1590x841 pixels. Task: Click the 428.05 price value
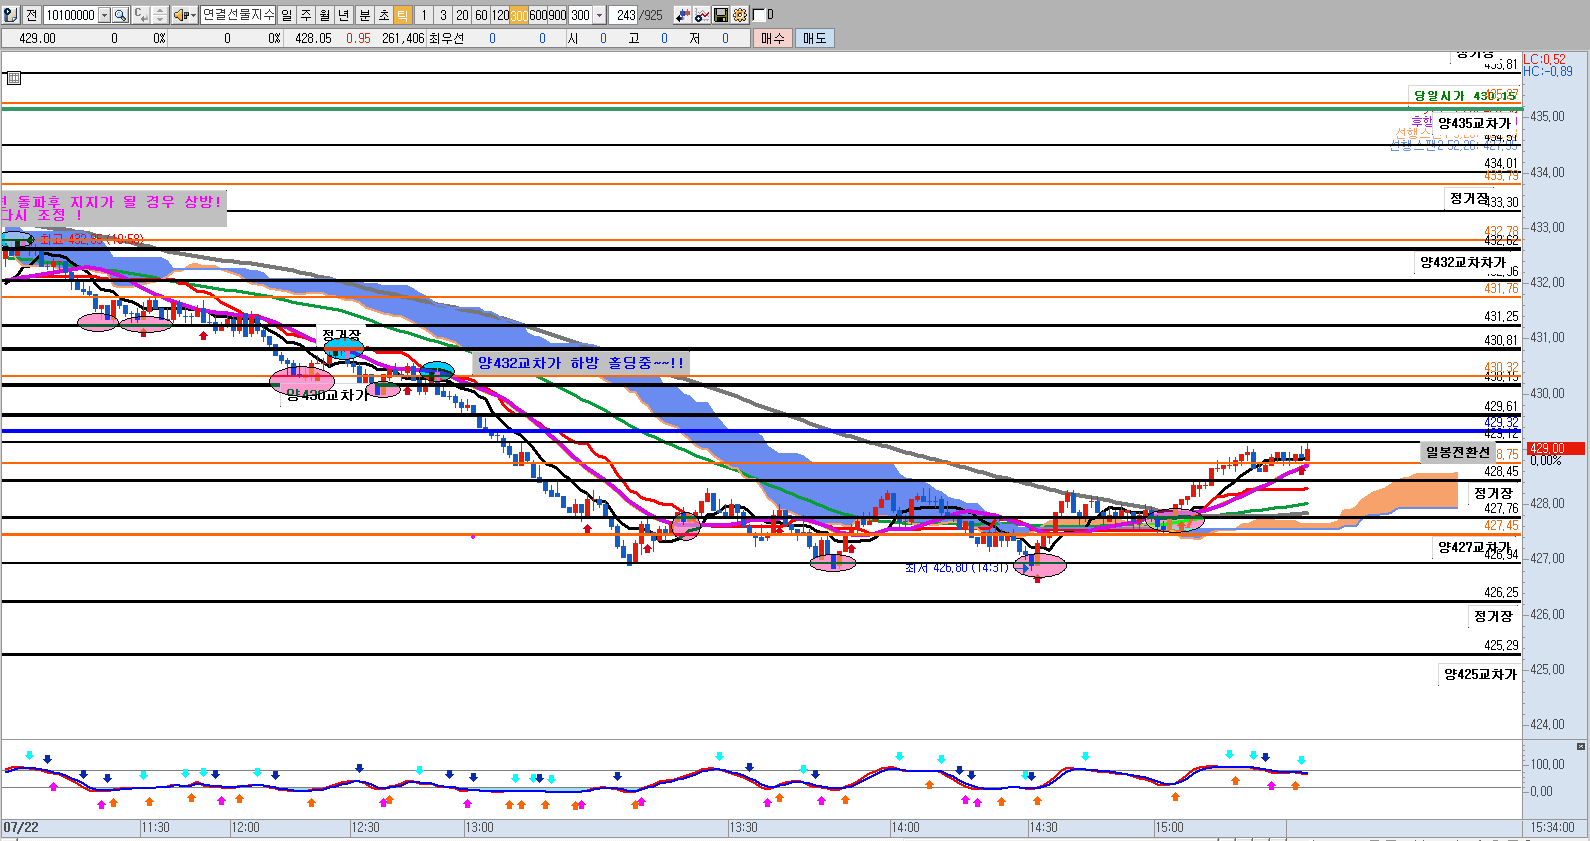pos(313,38)
